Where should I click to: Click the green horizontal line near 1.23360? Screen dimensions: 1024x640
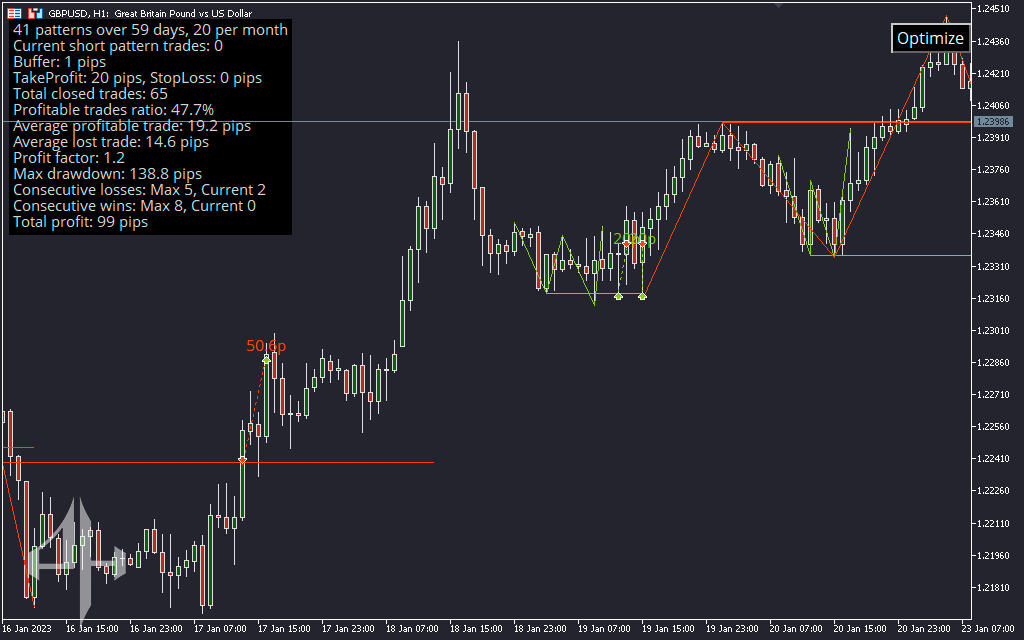tap(890, 255)
